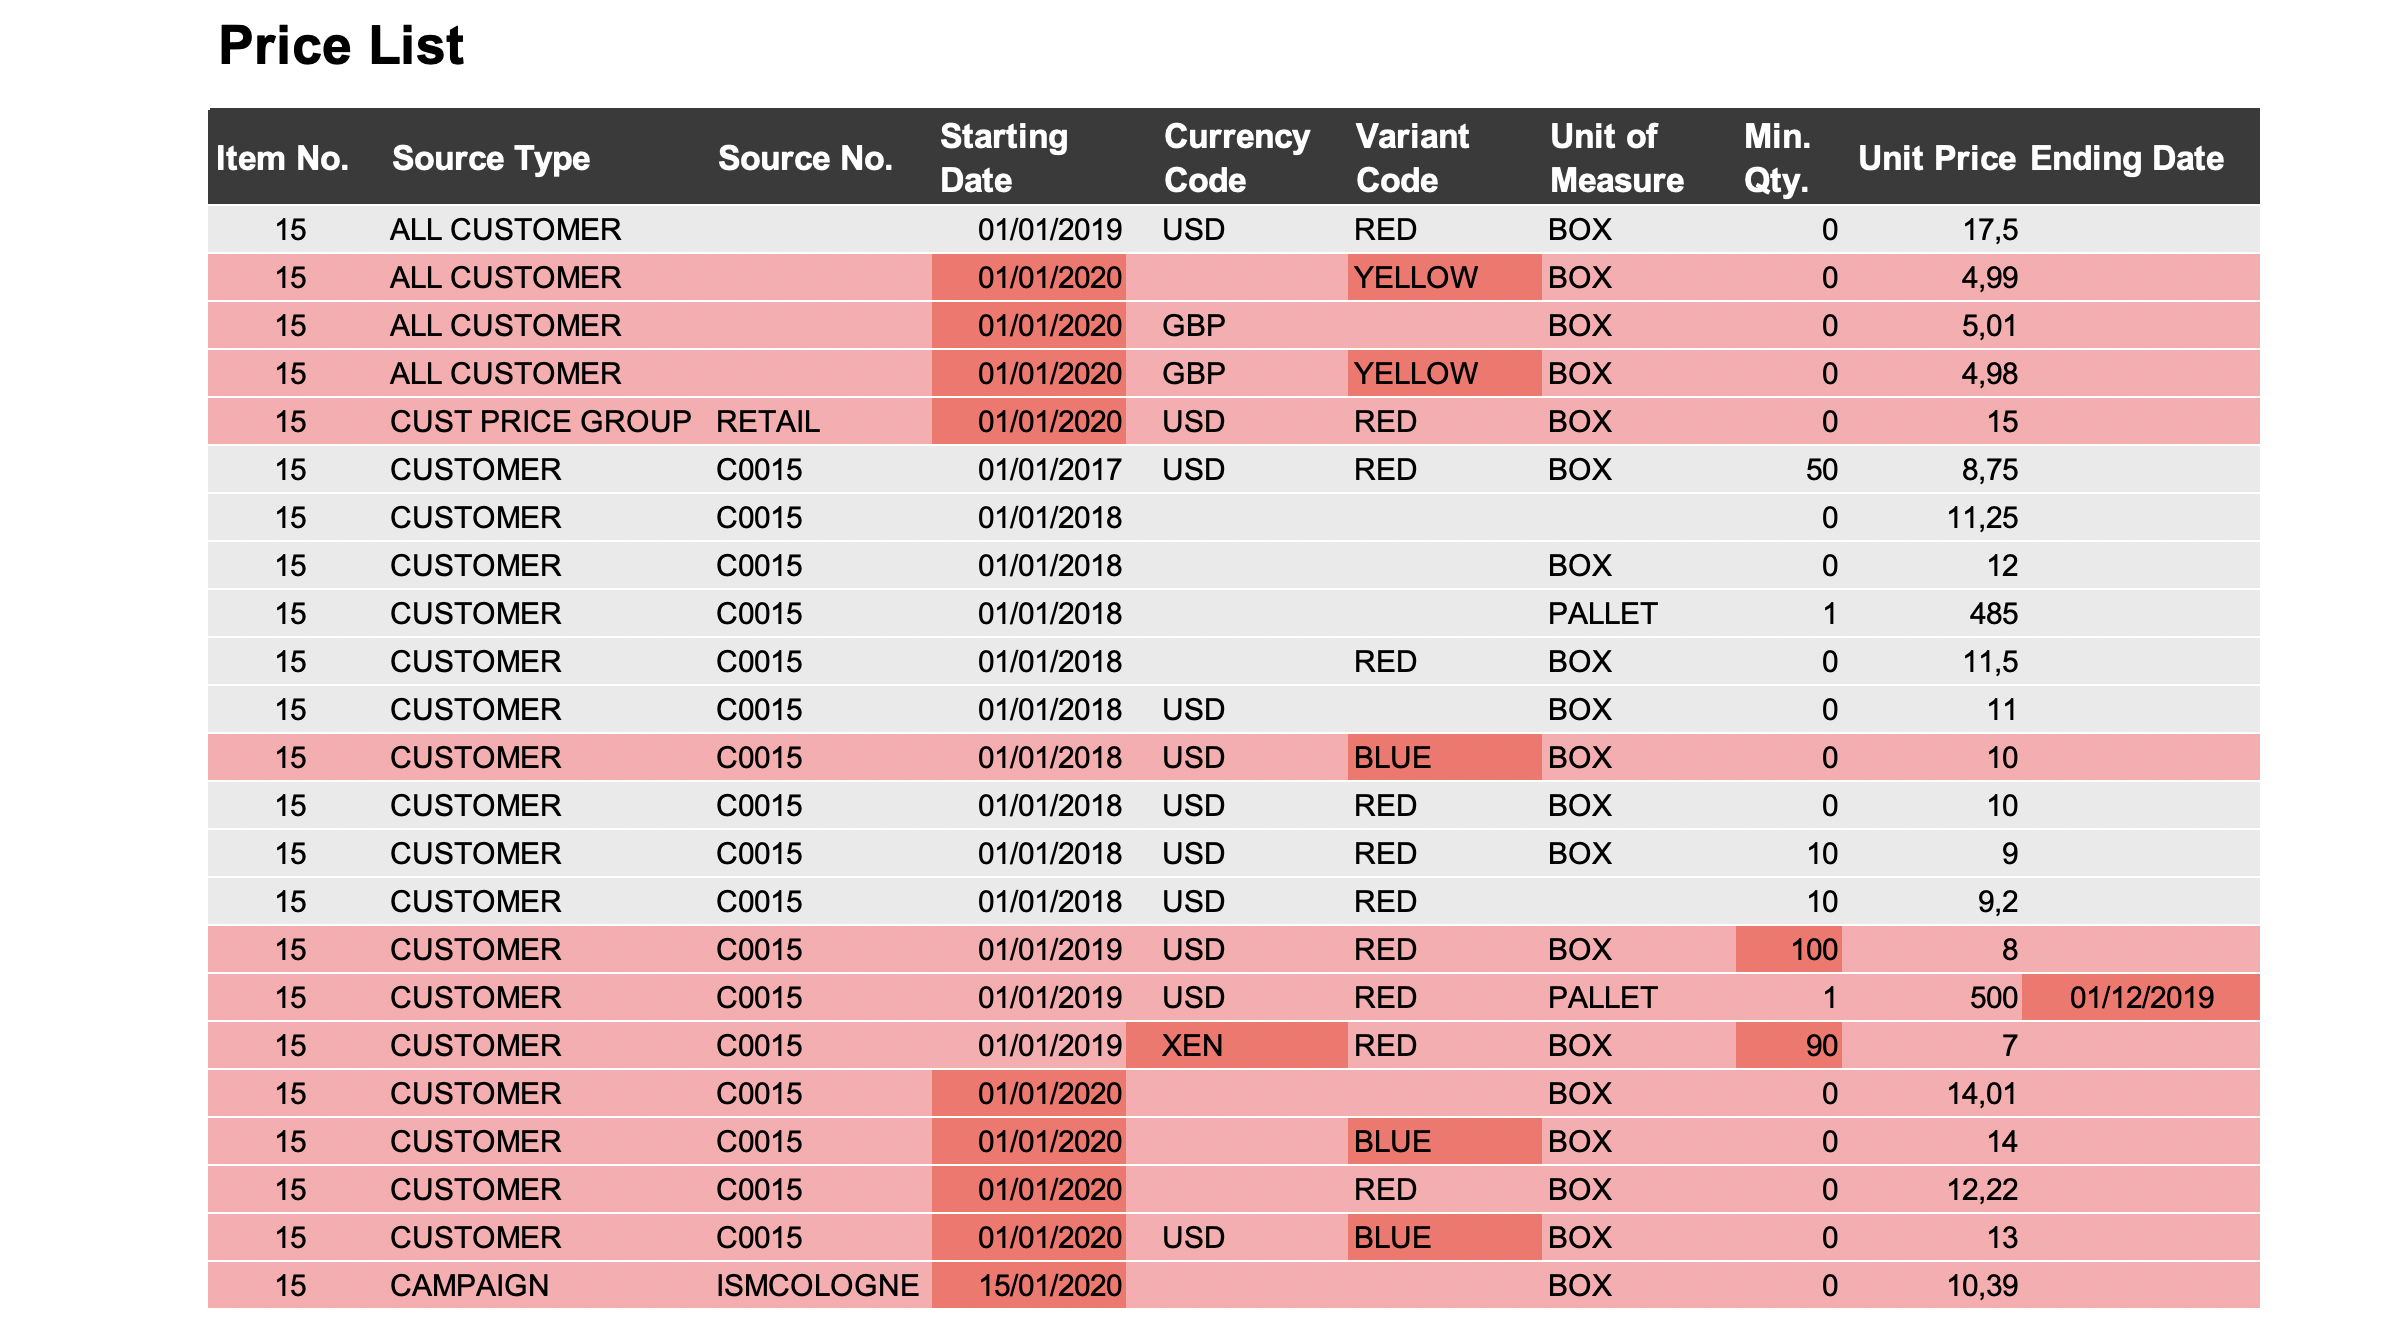The height and width of the screenshot is (1330, 2400).
Task: Click the ISMCOLOGNE source number cell
Action: (817, 1286)
